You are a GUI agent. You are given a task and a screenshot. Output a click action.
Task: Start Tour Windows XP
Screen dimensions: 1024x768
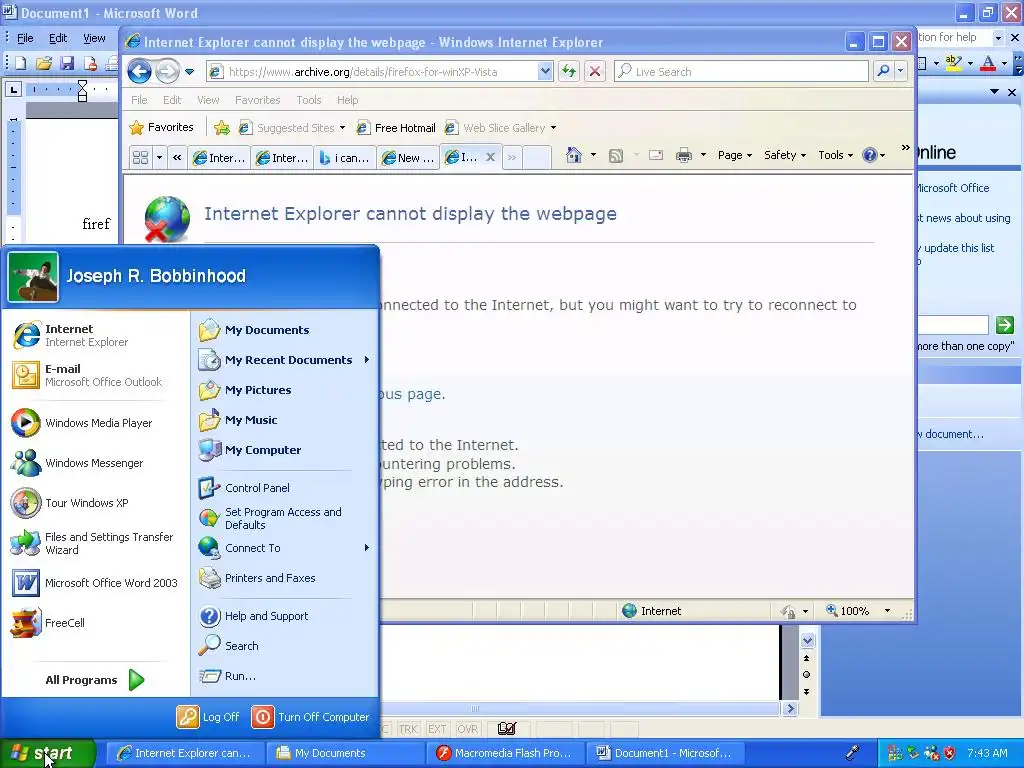coord(96,503)
